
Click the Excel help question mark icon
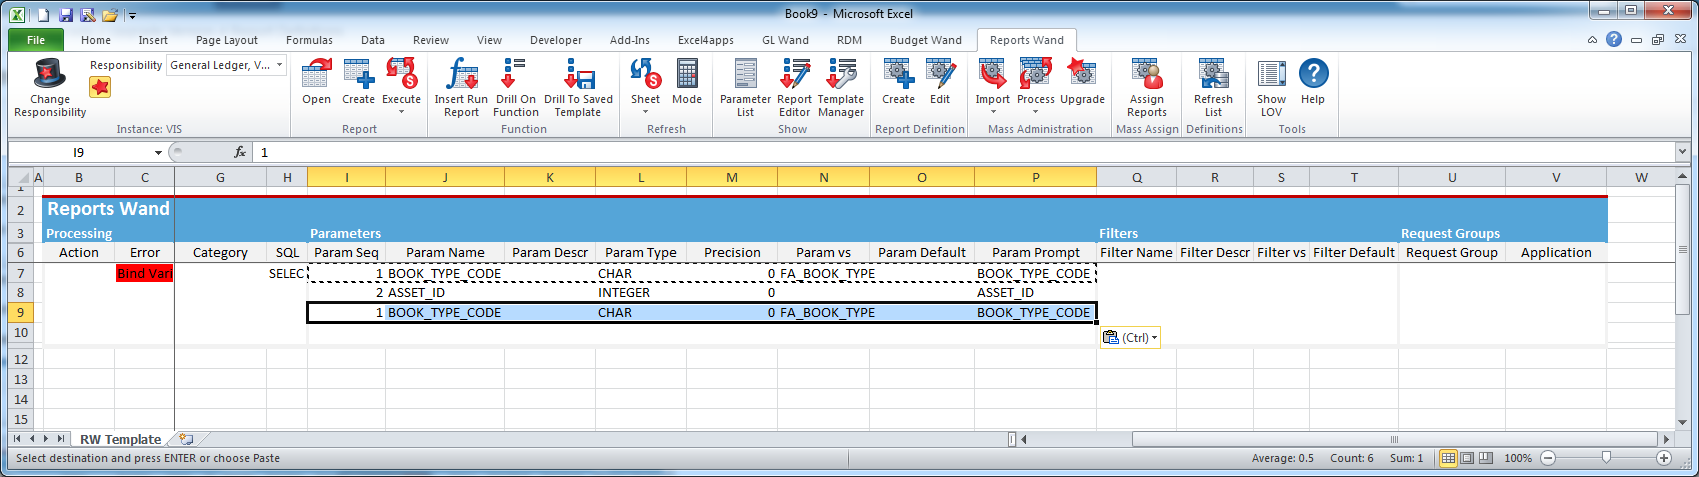click(x=1614, y=40)
